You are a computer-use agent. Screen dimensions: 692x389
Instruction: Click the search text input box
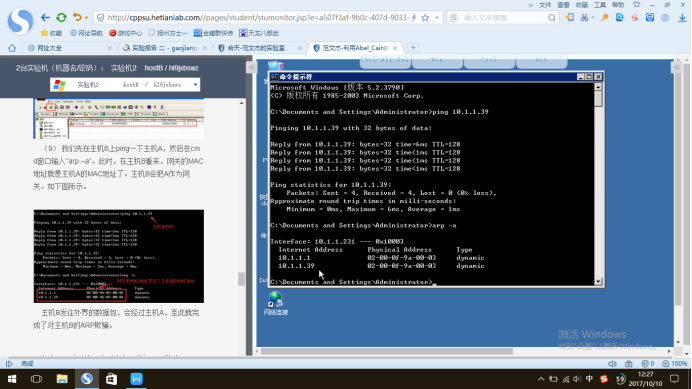point(504,18)
